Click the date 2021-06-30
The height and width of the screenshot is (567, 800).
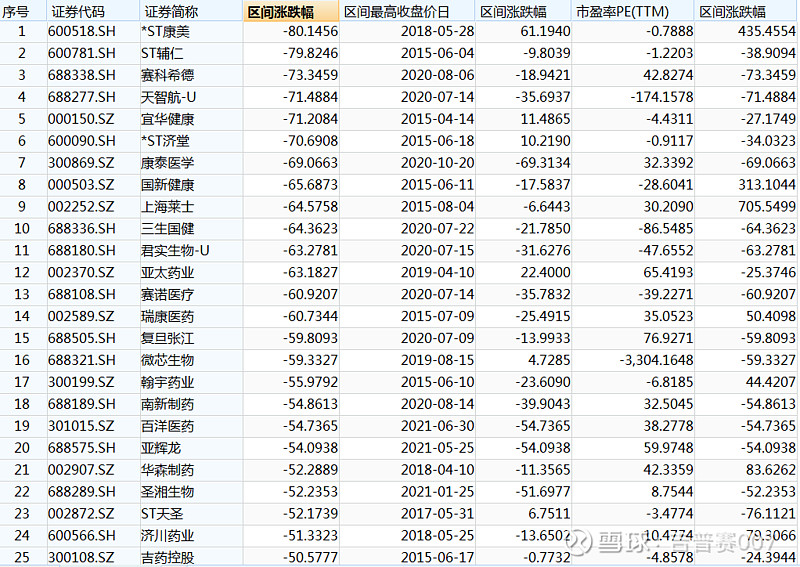437,426
